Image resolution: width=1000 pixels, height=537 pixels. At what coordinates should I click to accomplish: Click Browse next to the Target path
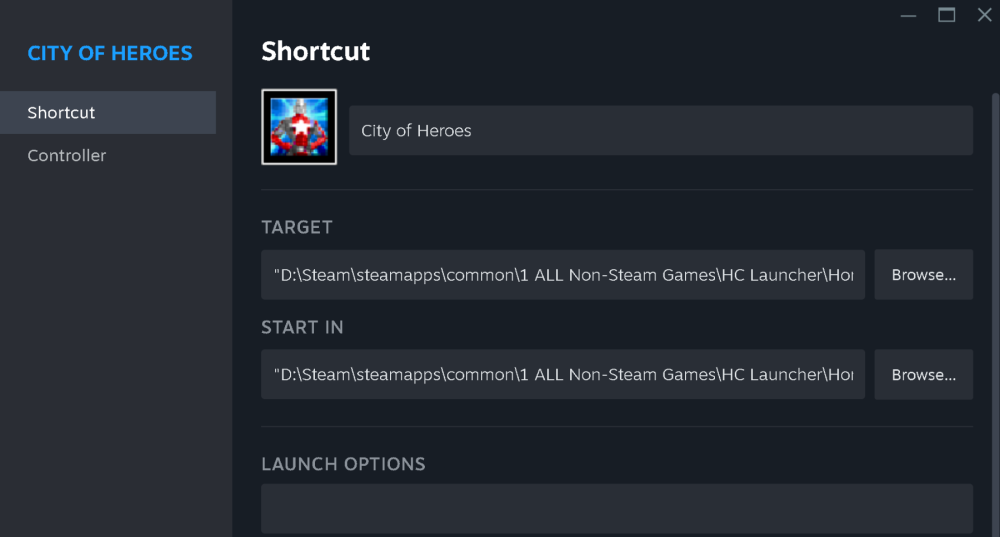tap(923, 275)
